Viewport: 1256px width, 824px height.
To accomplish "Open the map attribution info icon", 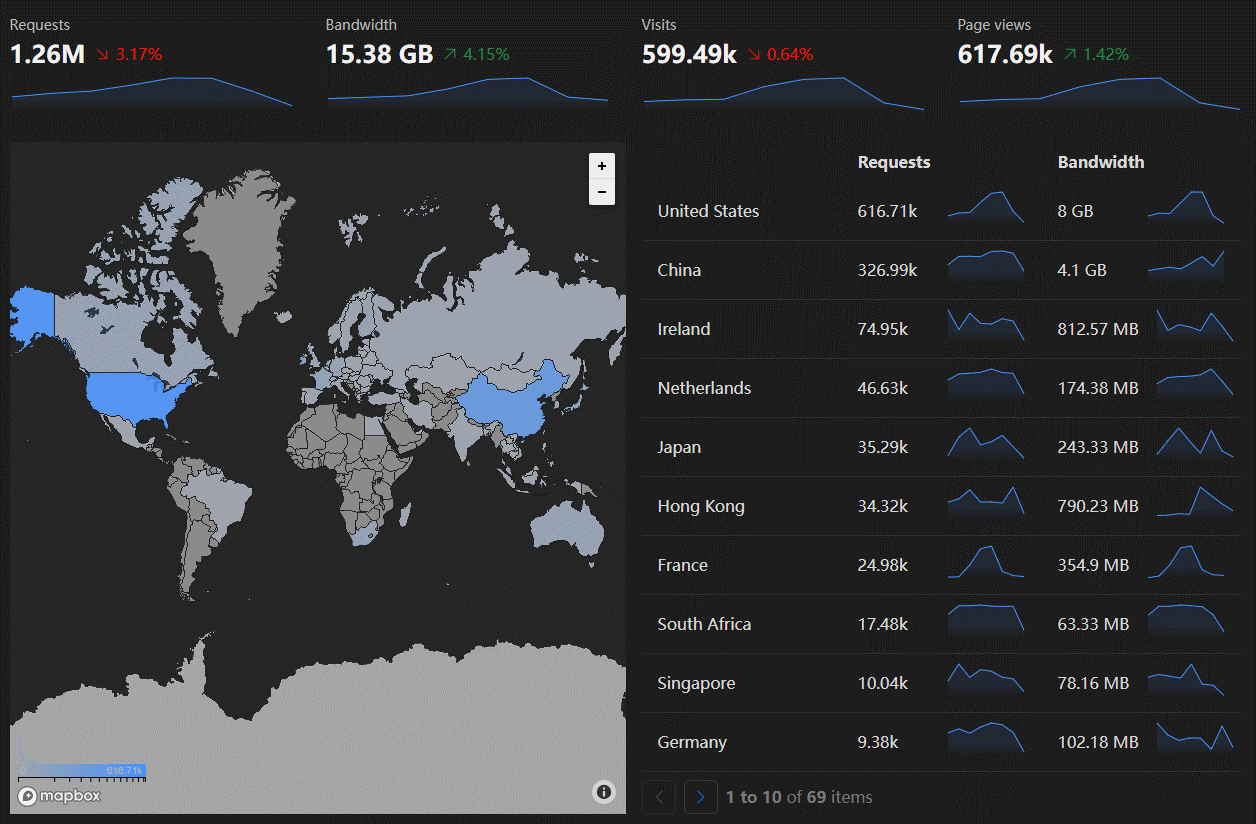I will [604, 792].
